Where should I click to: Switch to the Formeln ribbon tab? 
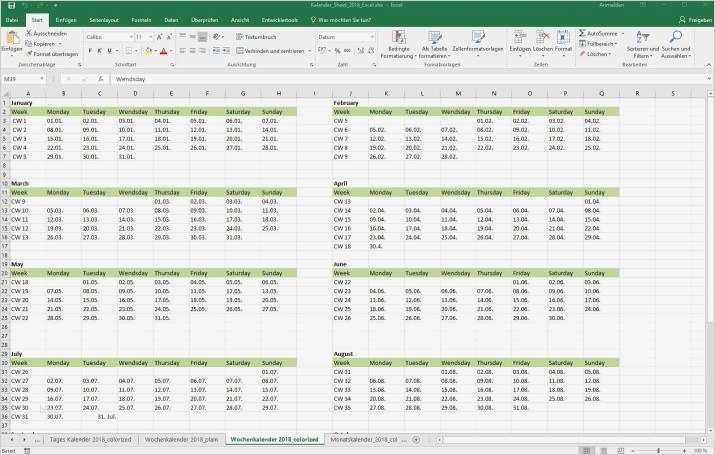click(x=141, y=20)
